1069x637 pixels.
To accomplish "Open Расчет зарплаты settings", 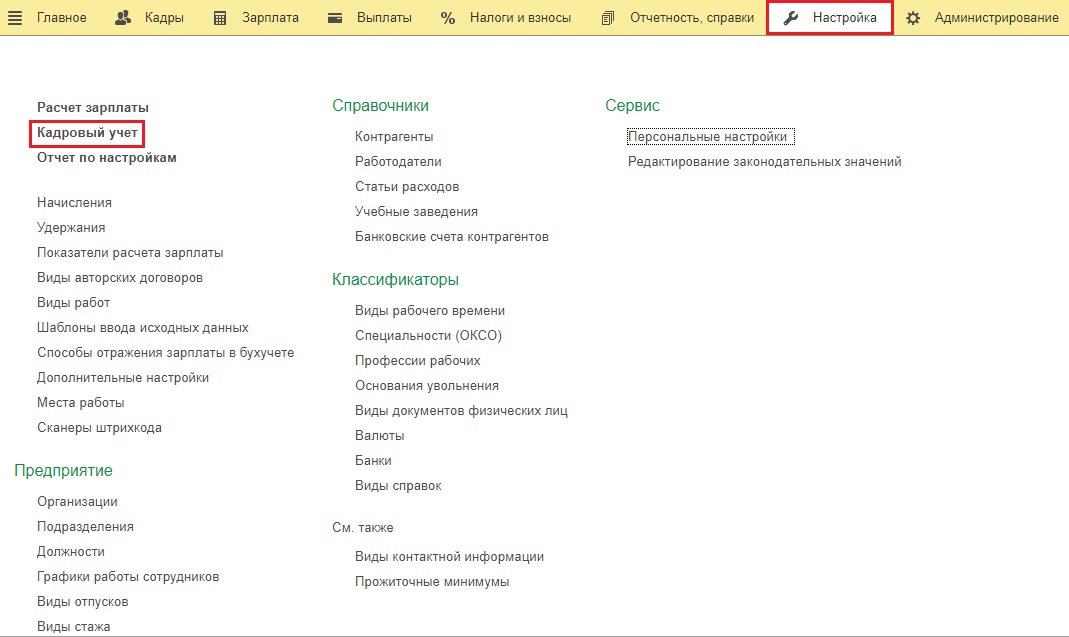I will point(93,107).
